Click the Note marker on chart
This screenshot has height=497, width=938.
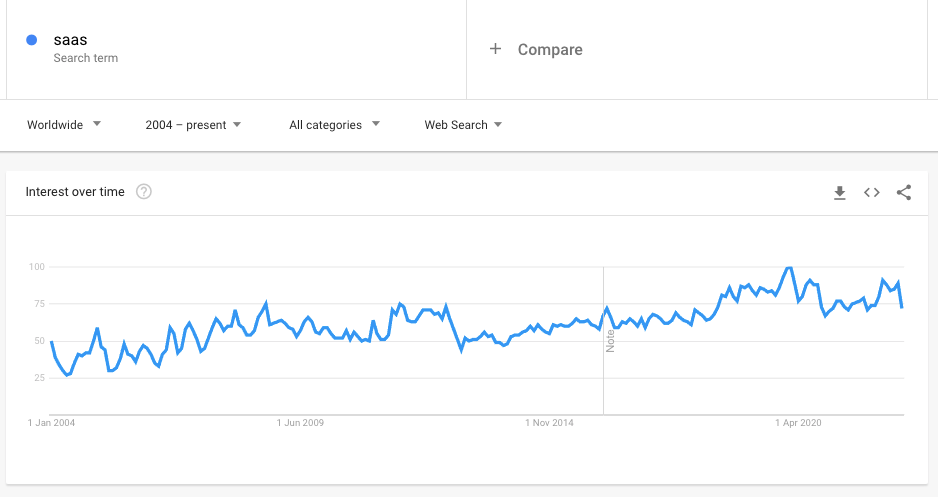610,341
